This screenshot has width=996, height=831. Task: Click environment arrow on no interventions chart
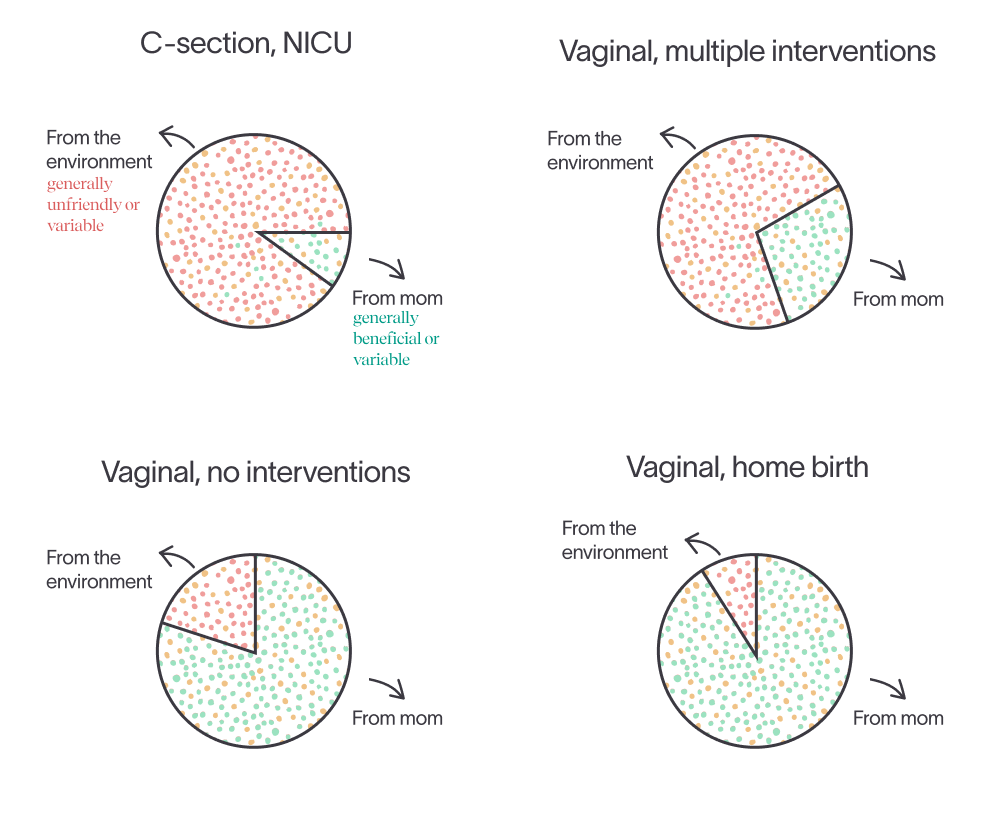point(177,557)
